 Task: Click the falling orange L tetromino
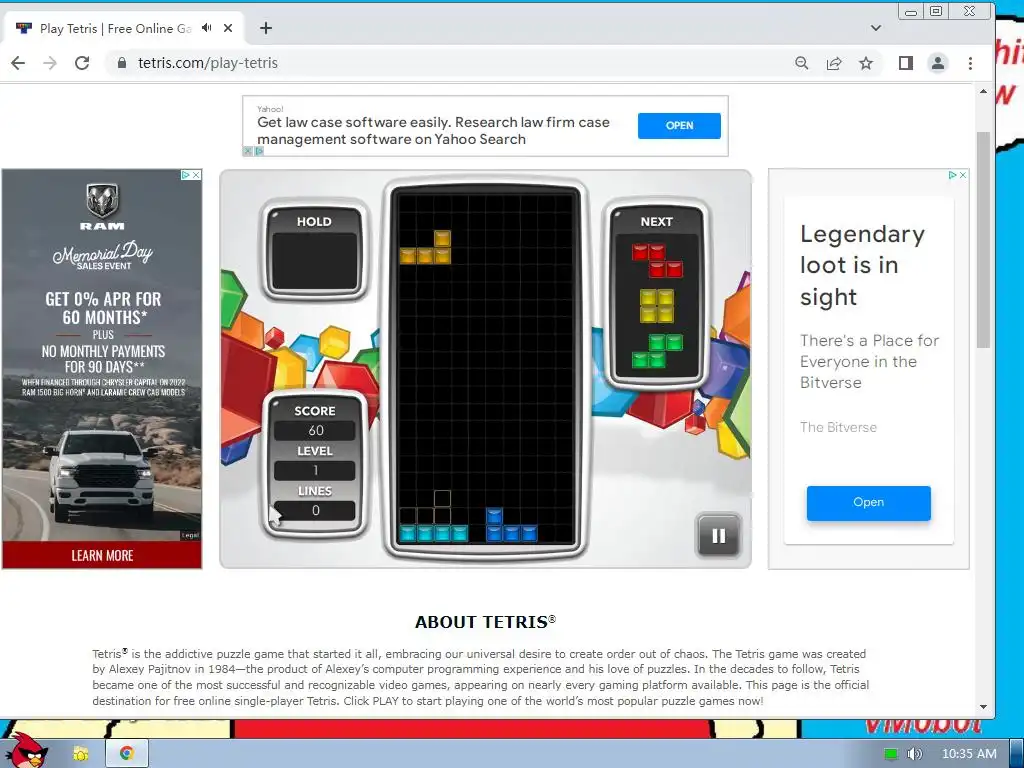pyautogui.click(x=425, y=248)
